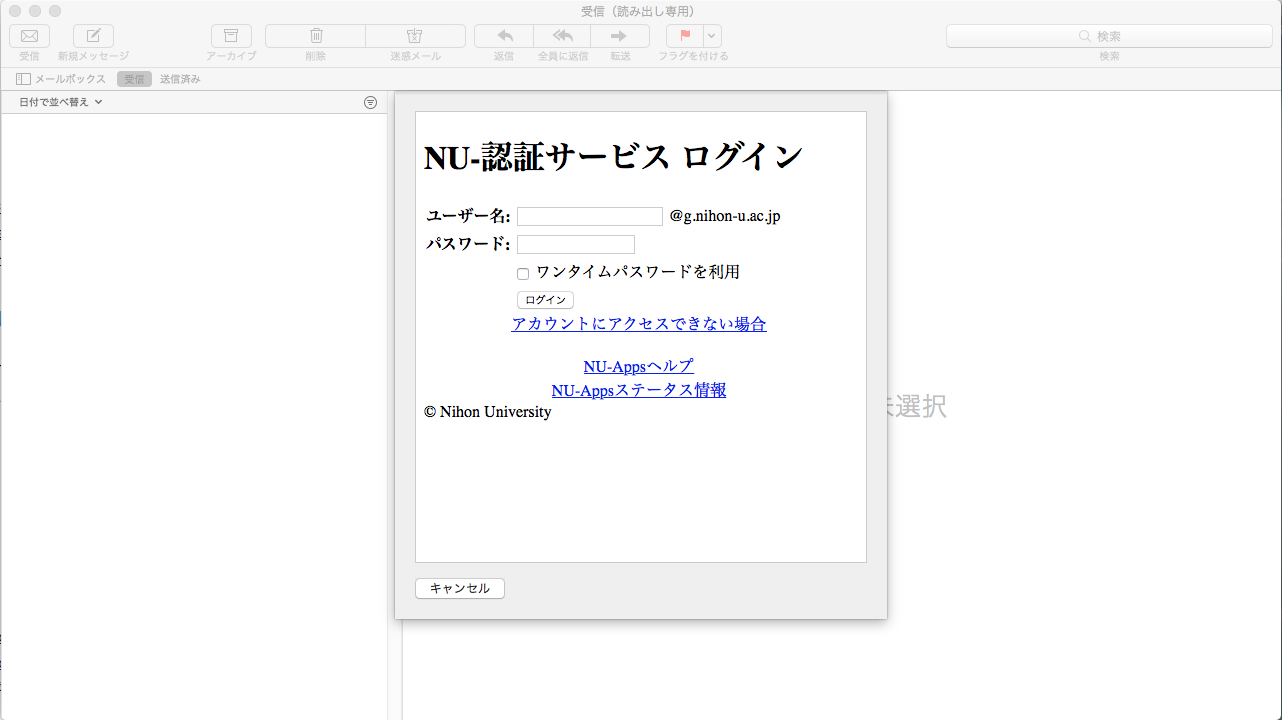The image size is (1282, 720).
Task: Click the search (検索) field in toolbar
Action: coord(1109,36)
